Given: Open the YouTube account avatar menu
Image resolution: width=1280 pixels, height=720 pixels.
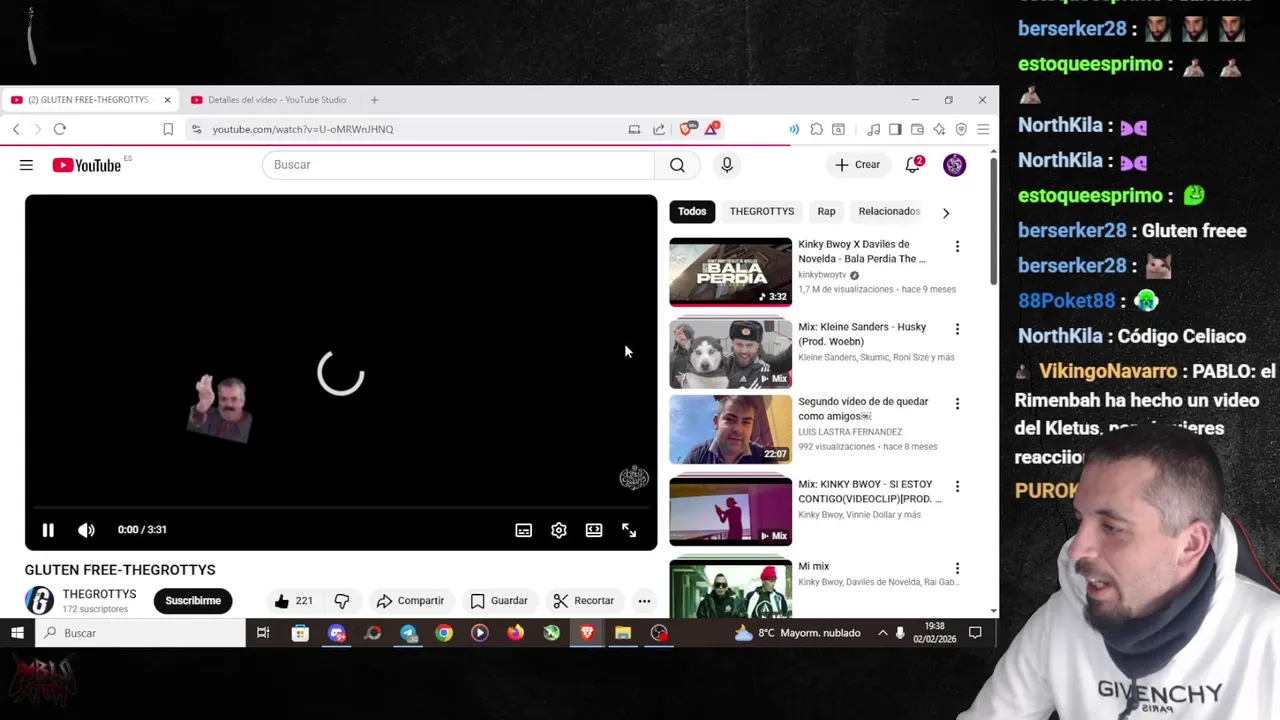Looking at the screenshot, I should (x=954, y=165).
